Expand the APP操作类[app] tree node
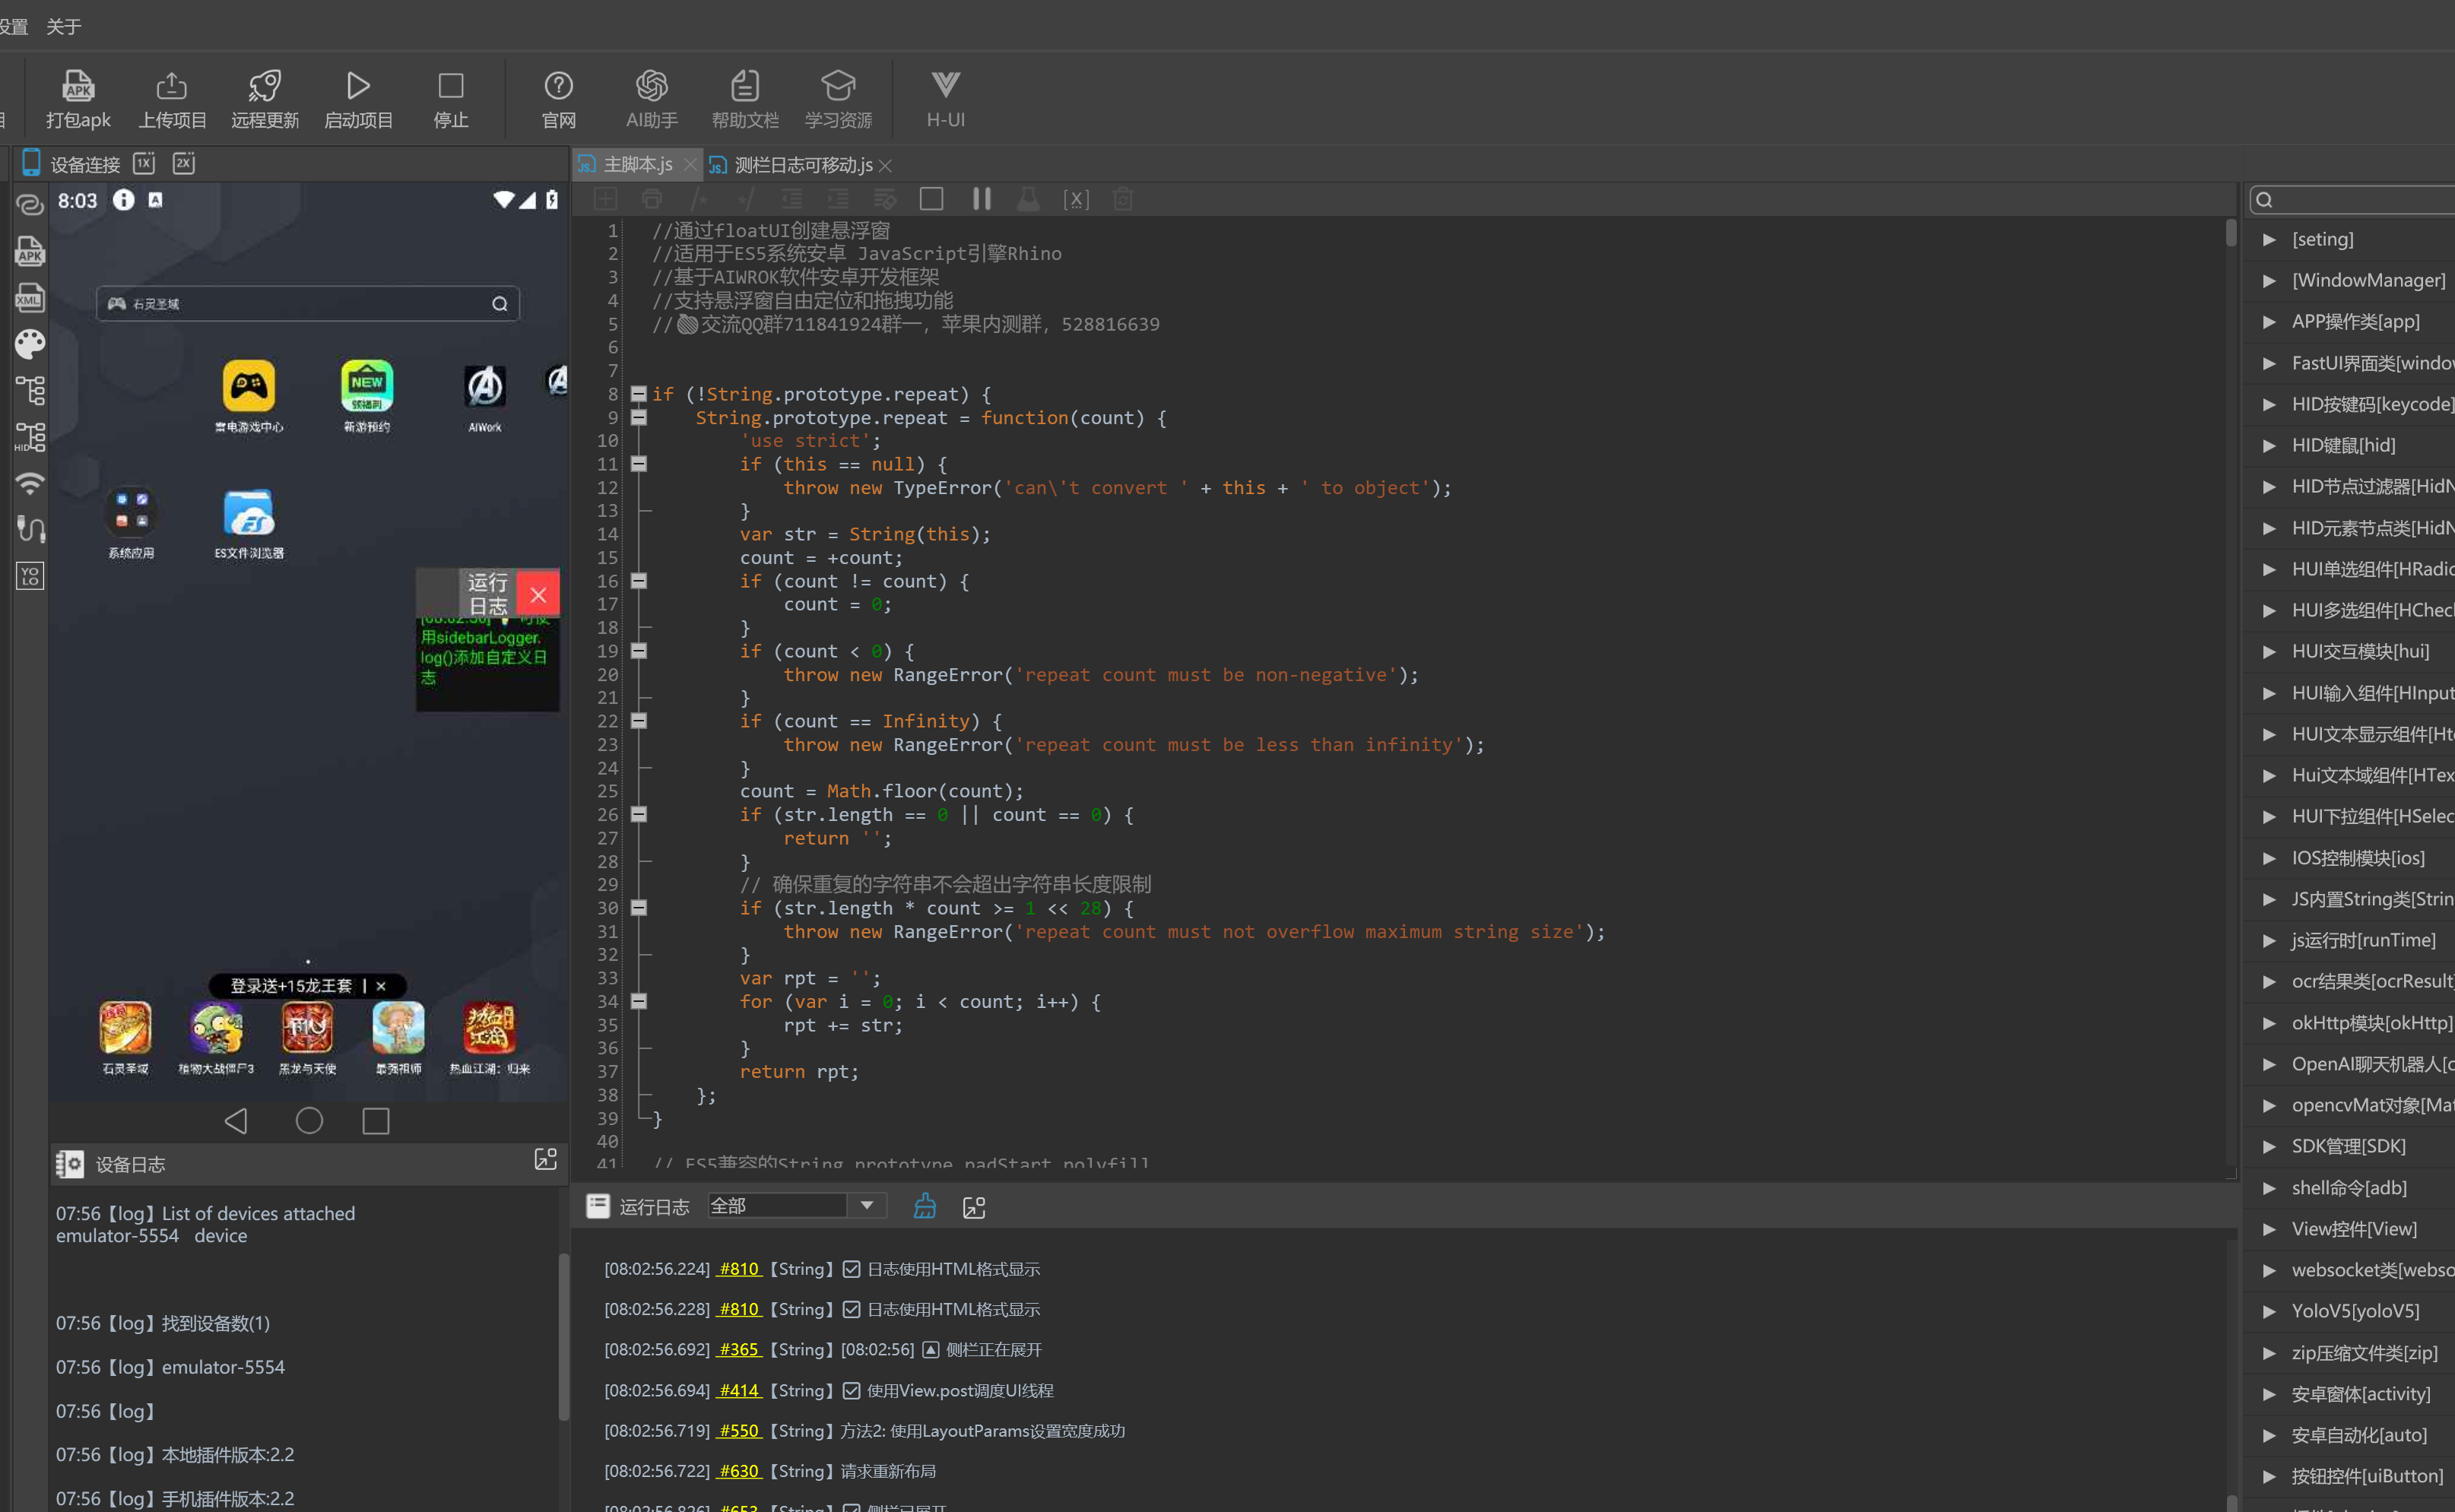Image resolution: width=2455 pixels, height=1512 pixels. tap(2269, 322)
